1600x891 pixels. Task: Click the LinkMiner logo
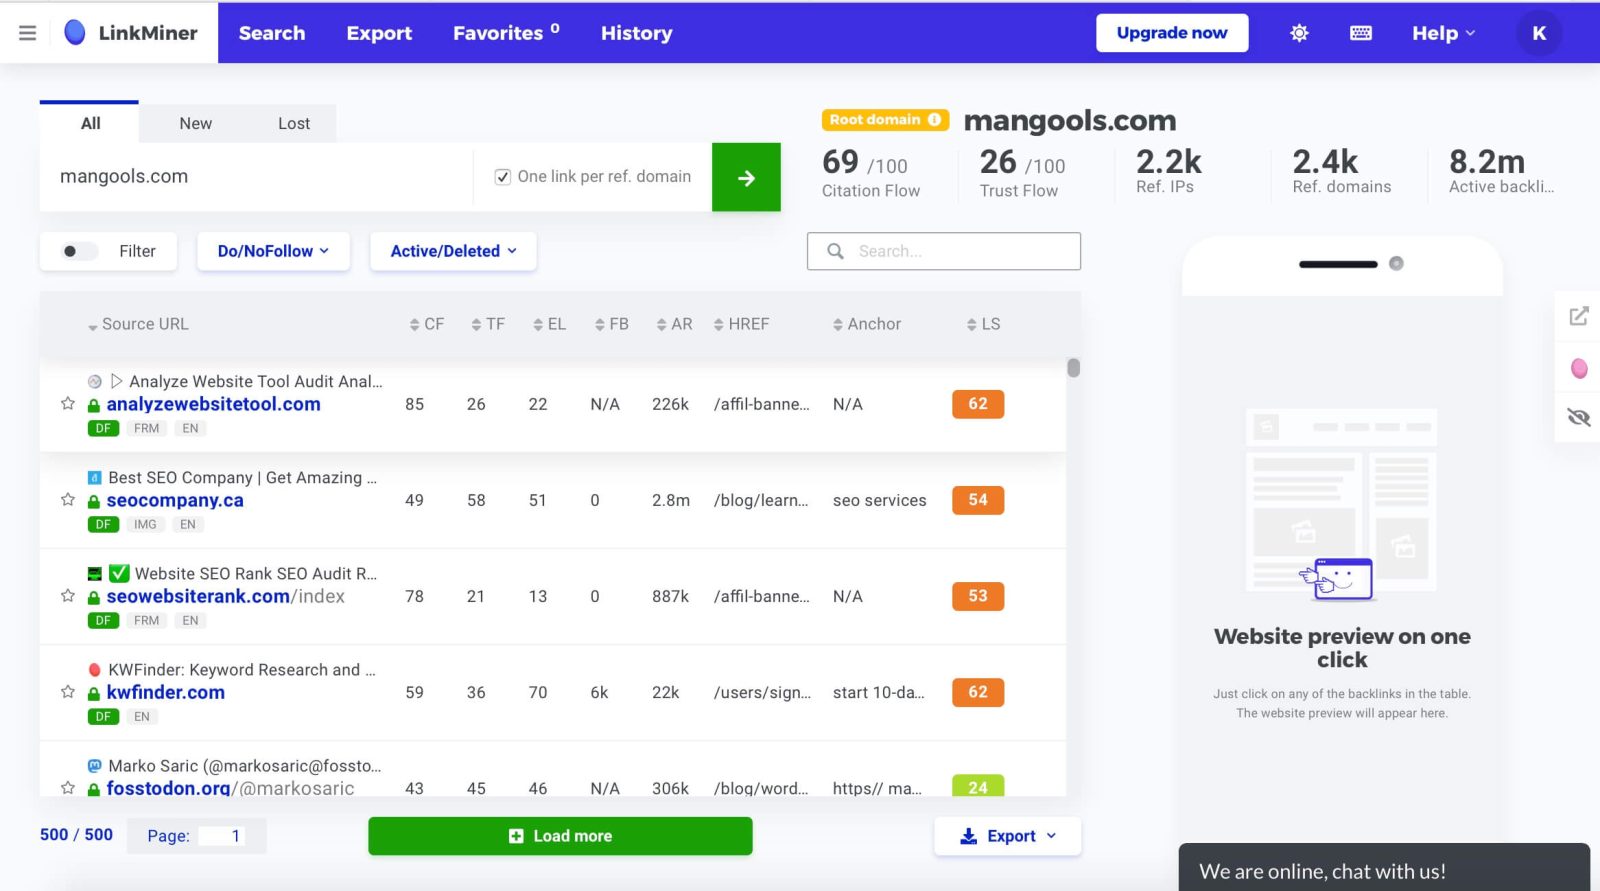tap(131, 33)
